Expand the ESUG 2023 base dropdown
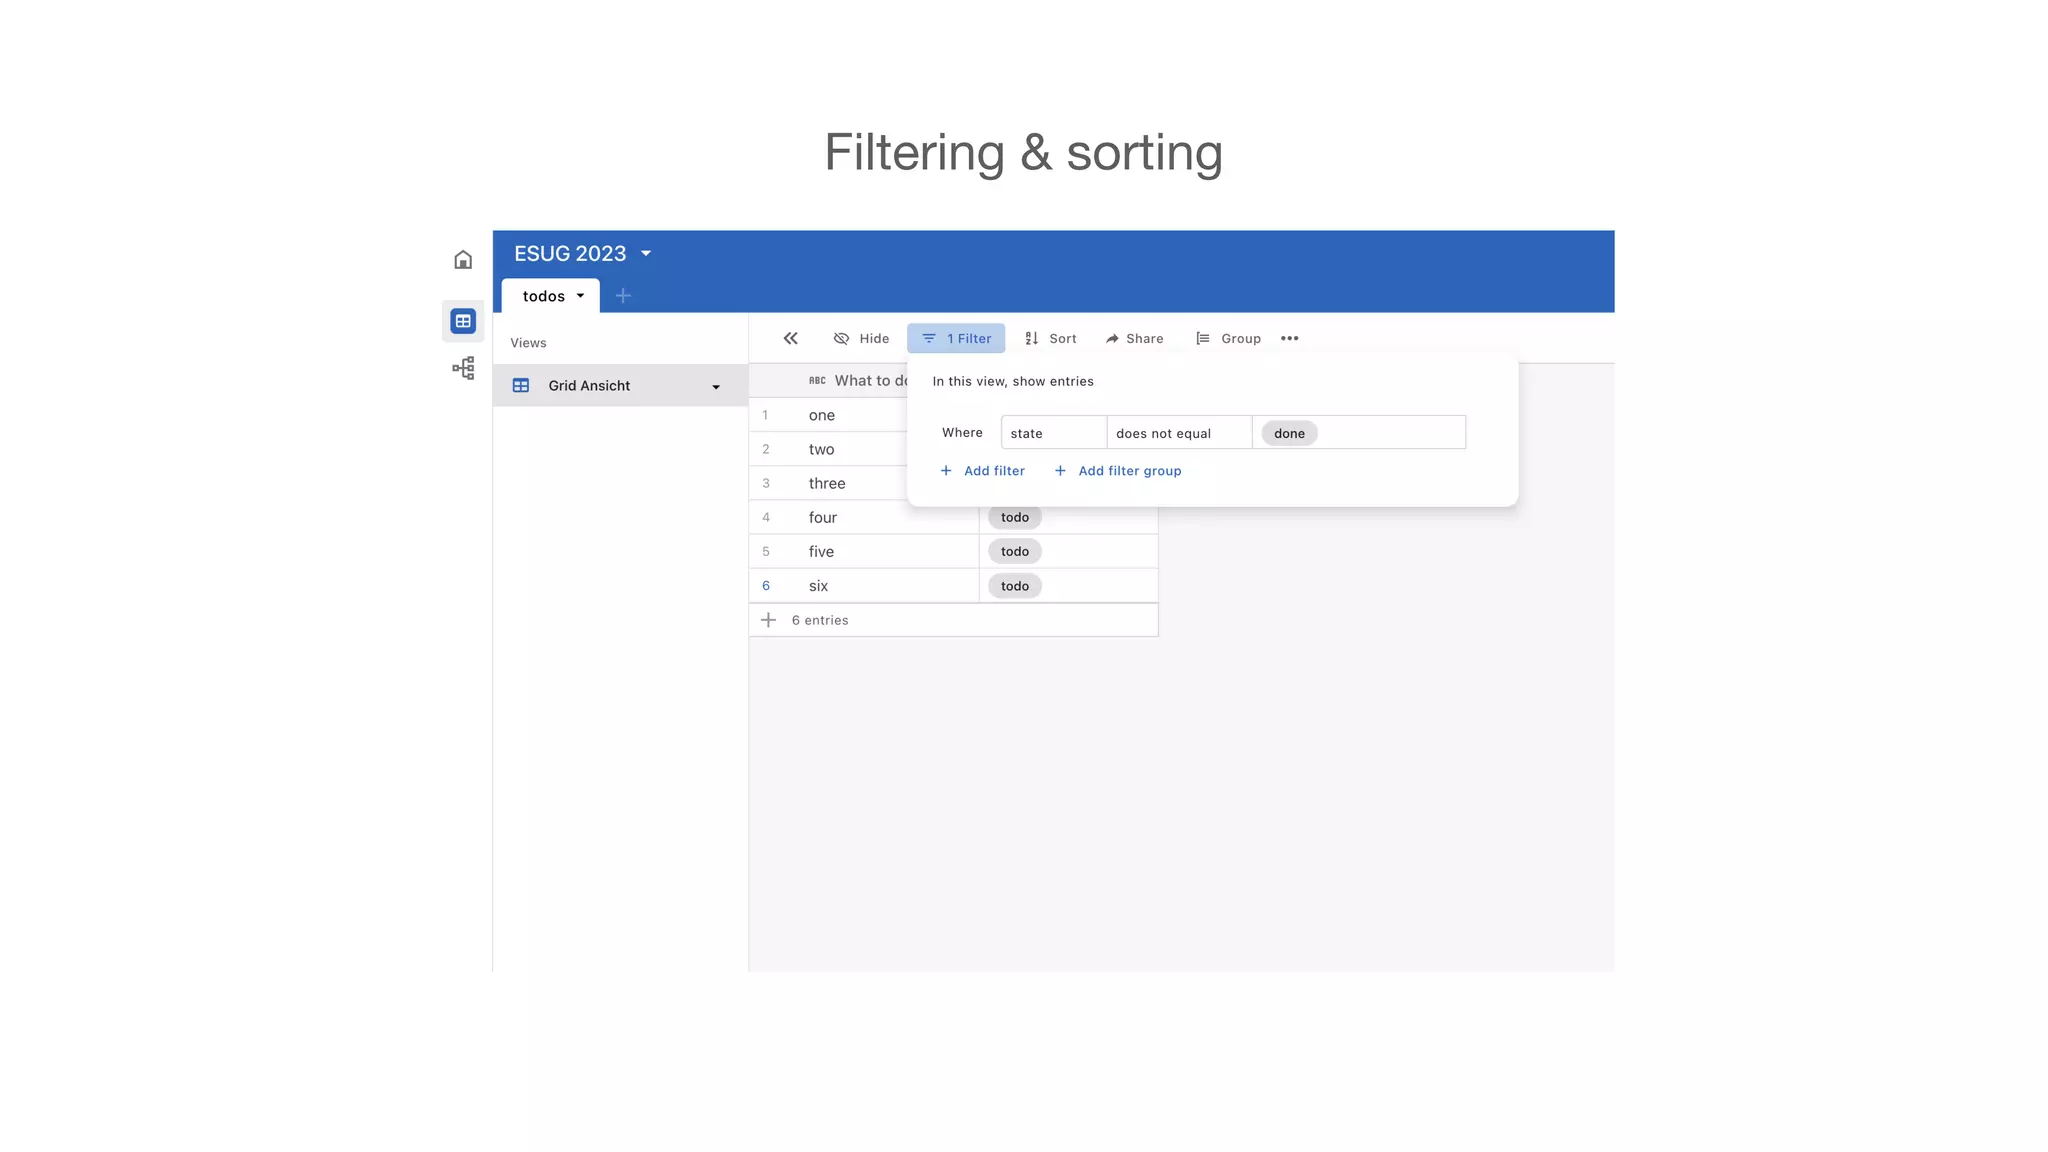Screen dimensions: 2048x1152 coord(646,254)
